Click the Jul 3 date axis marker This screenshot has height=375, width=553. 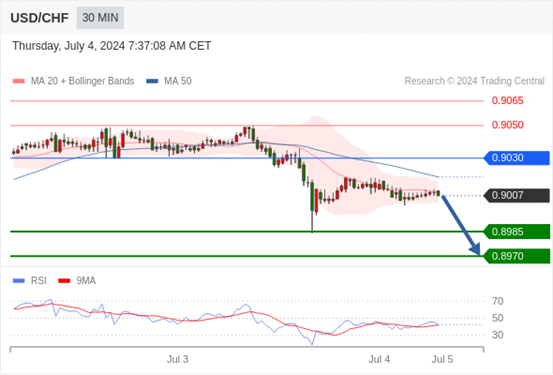point(177,359)
